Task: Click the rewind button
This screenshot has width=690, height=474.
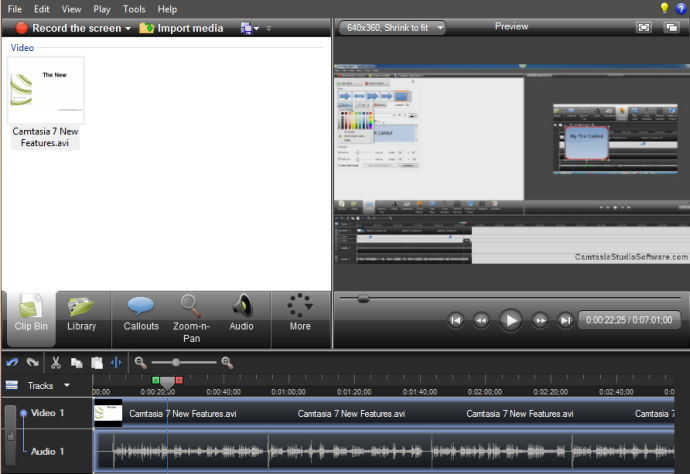Action: [481, 320]
